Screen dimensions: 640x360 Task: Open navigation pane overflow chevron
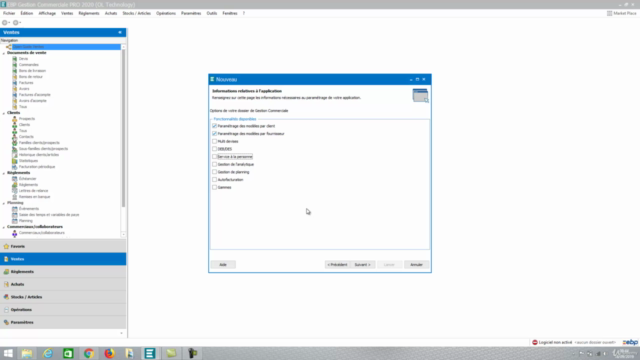pyautogui.click(x=121, y=333)
